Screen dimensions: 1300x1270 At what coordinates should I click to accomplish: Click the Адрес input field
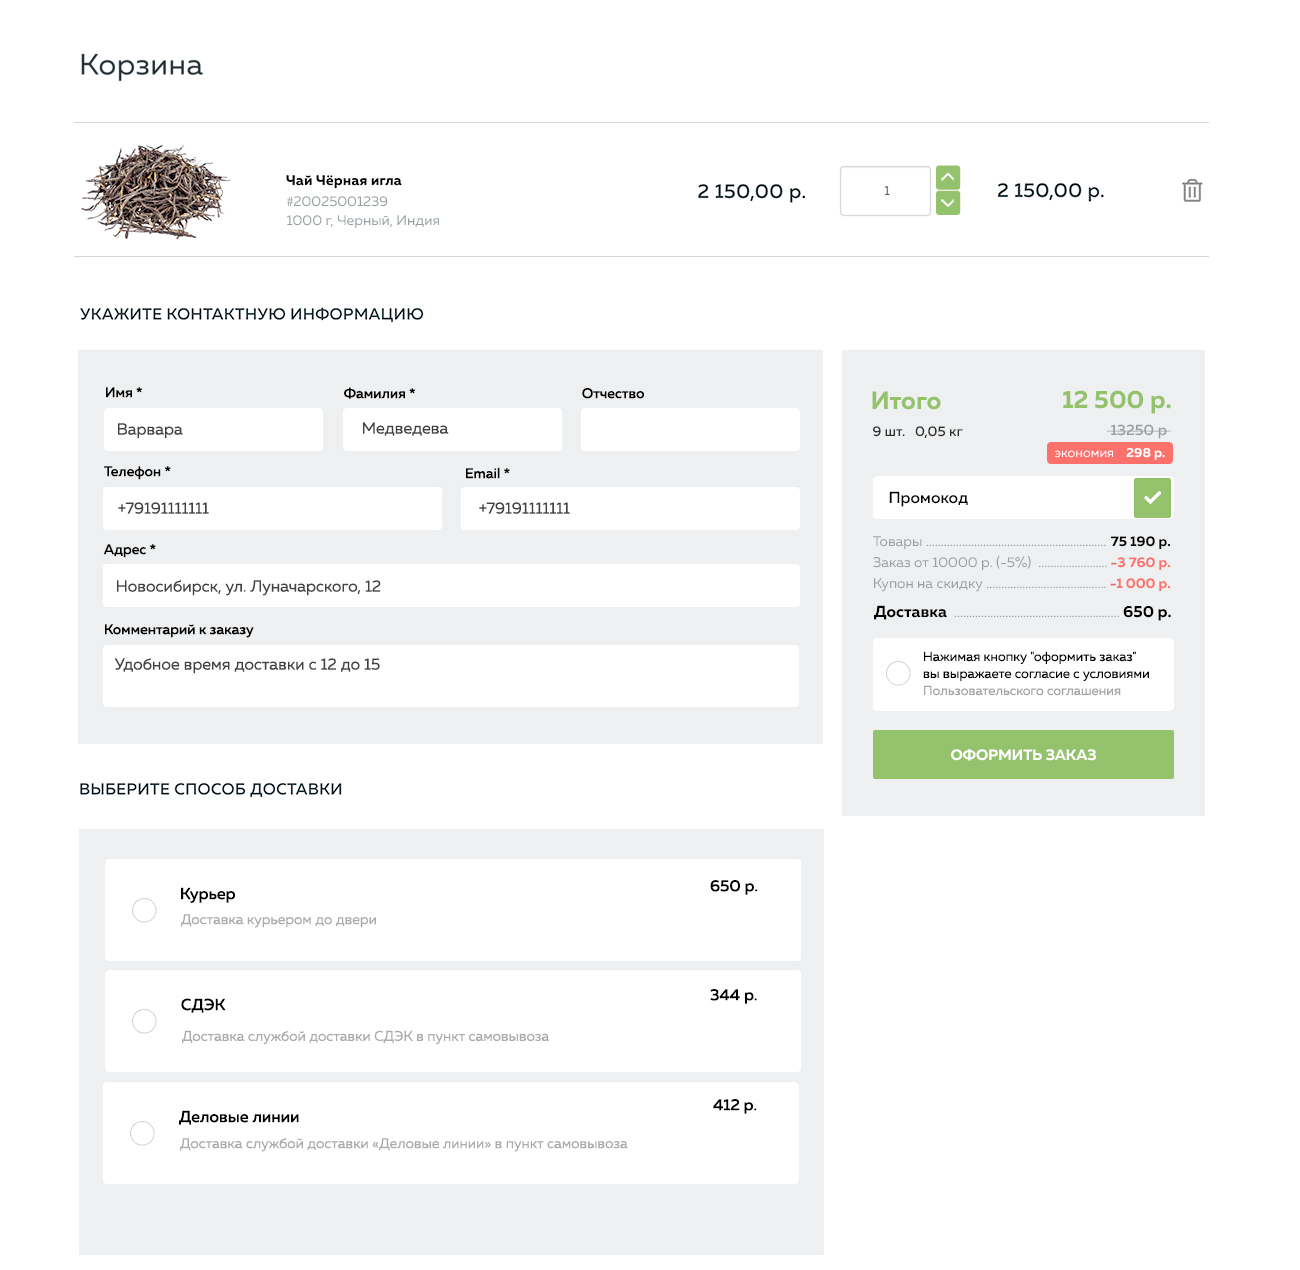451,586
